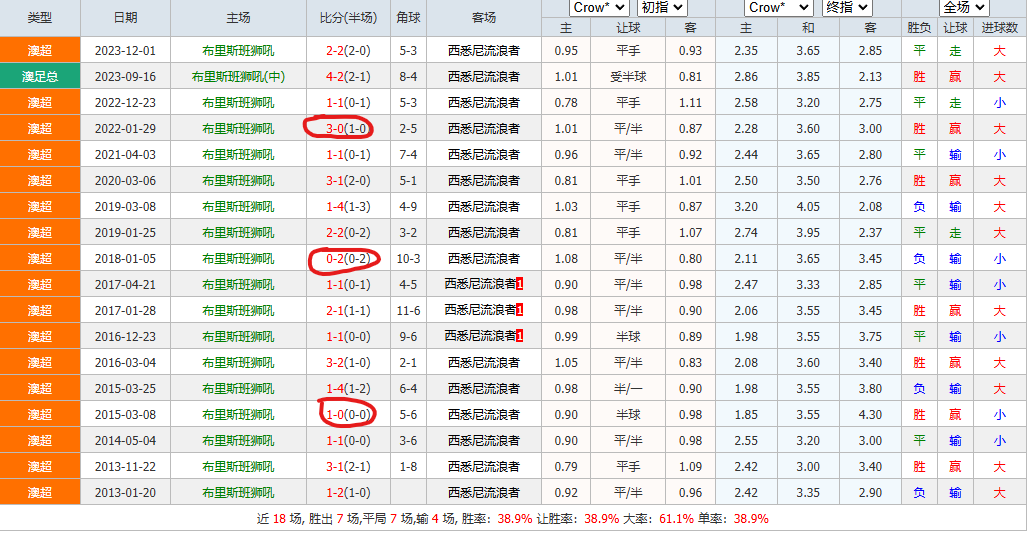
Task: Click red card badge on 2017-01-28 row
Action: click(x=519, y=310)
